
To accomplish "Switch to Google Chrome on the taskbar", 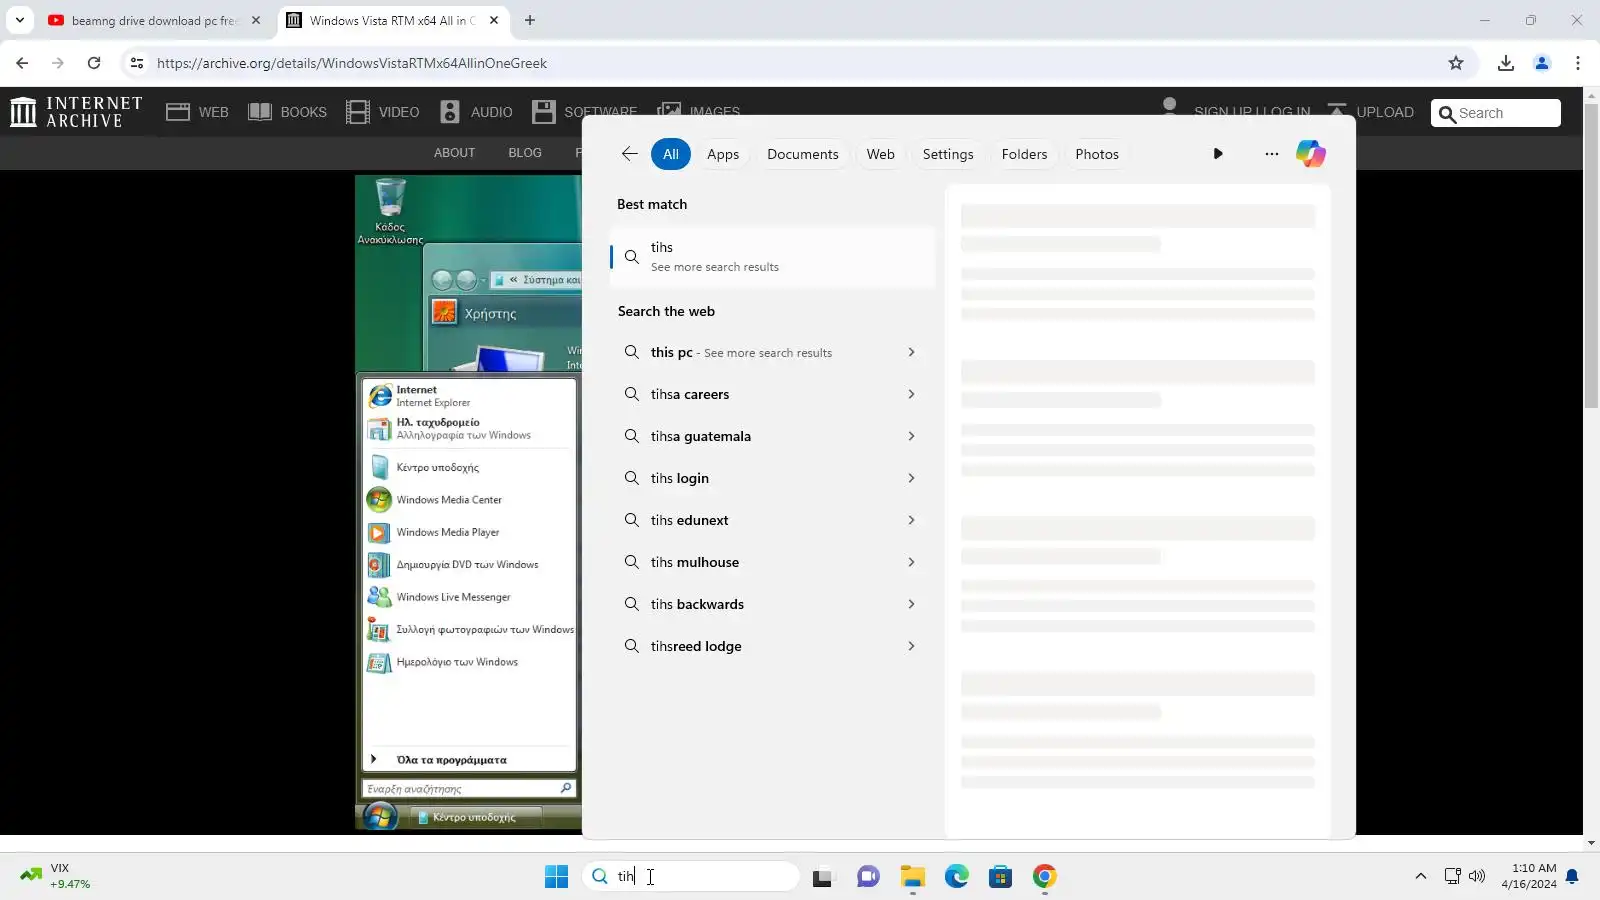I will pyautogui.click(x=1045, y=877).
